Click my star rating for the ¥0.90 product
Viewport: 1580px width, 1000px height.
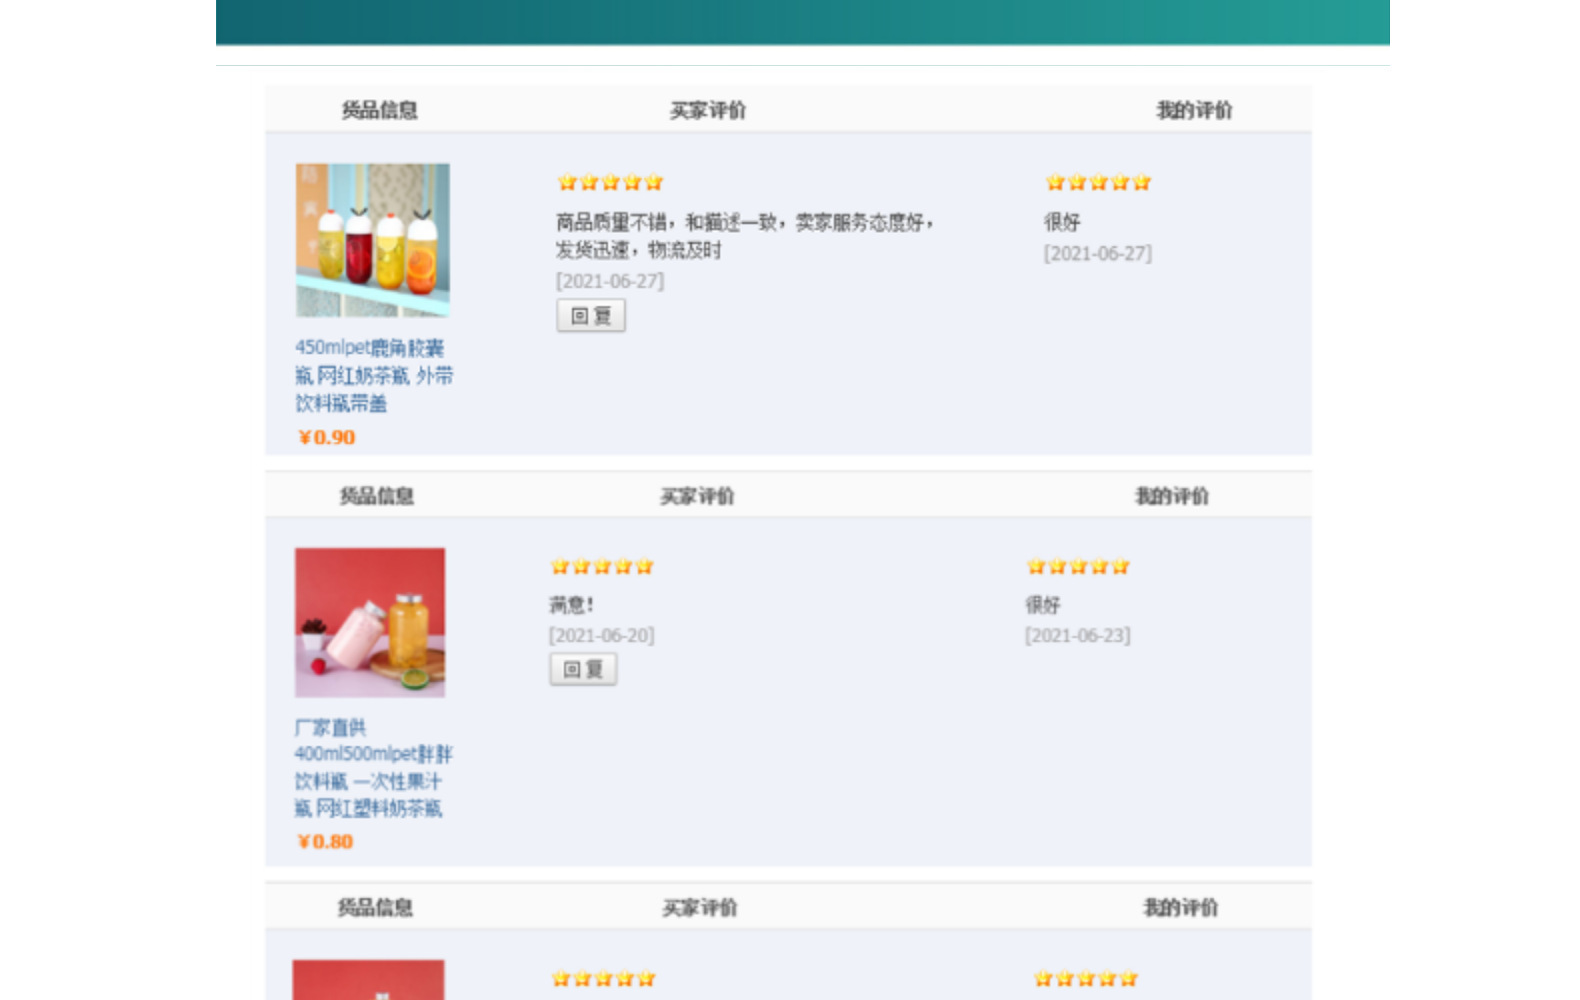click(1098, 182)
